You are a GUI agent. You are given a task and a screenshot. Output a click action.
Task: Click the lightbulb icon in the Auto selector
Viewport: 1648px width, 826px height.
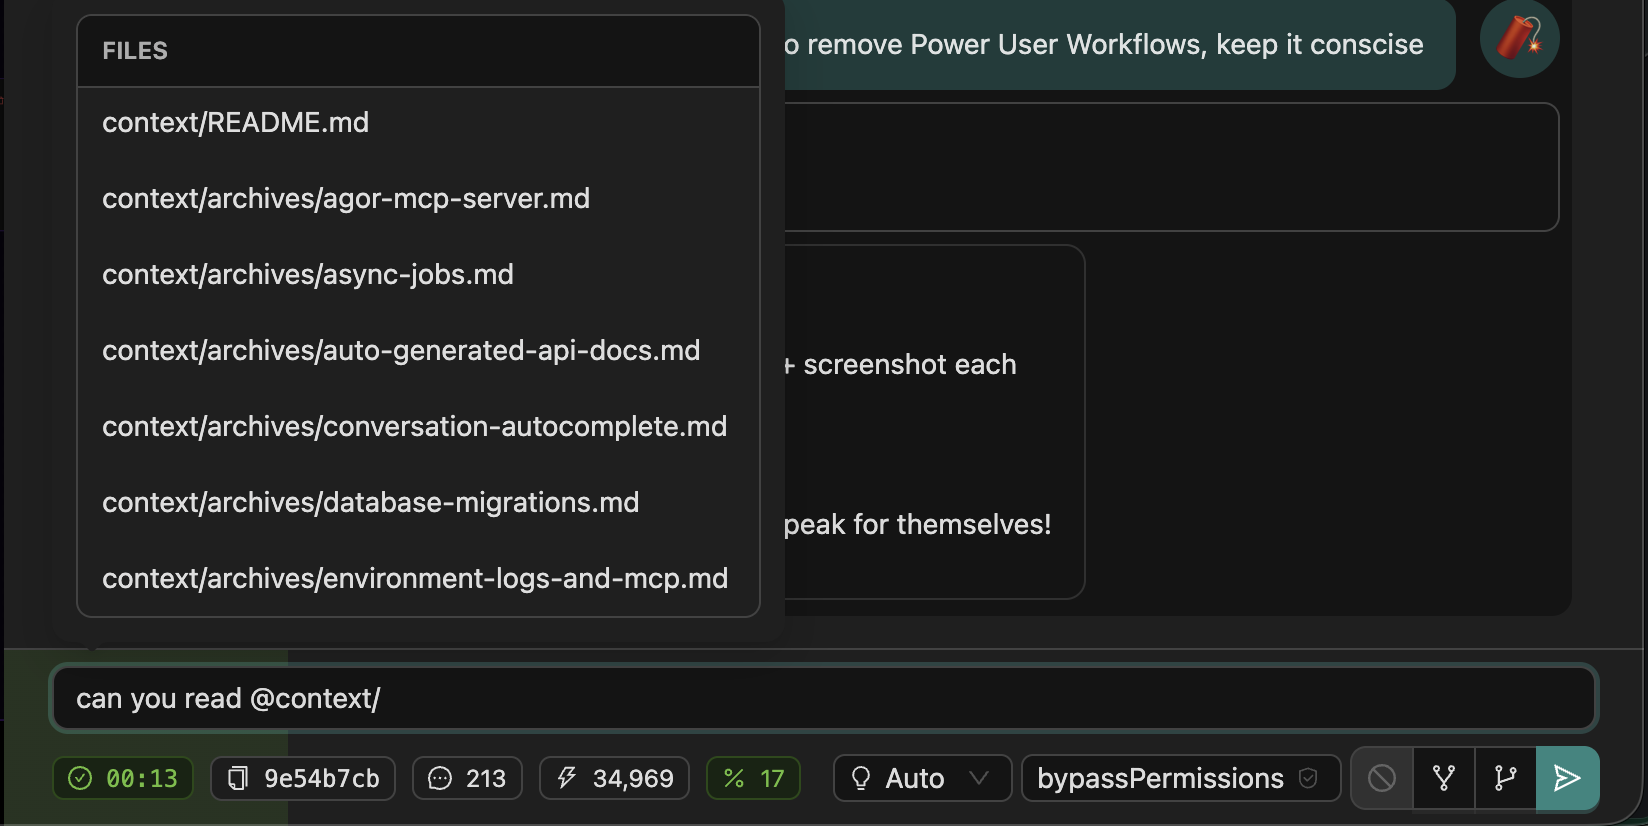click(860, 778)
